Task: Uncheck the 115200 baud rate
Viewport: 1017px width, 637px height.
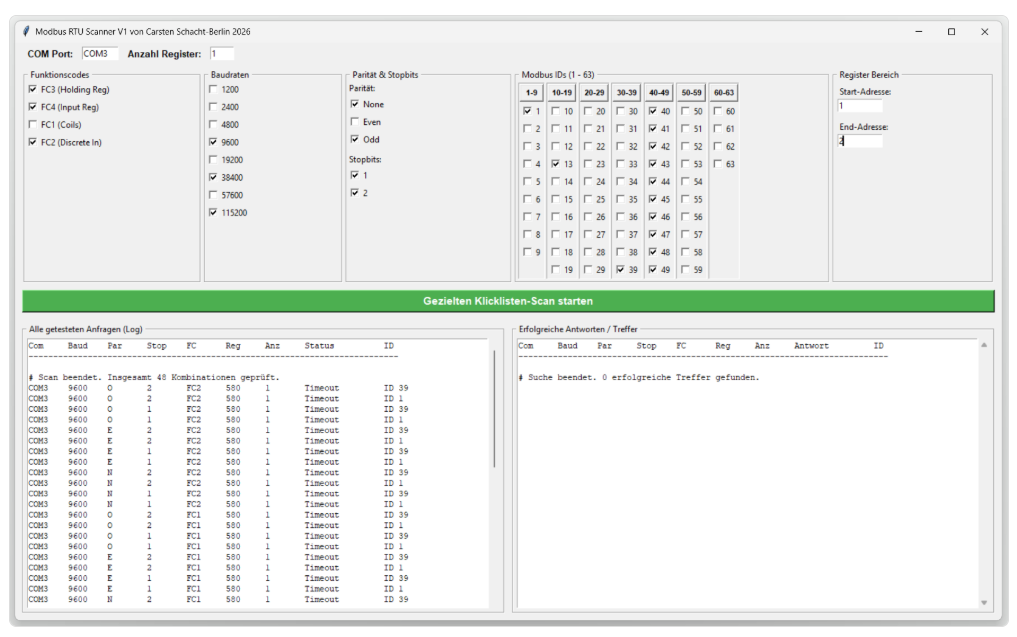Action: (x=213, y=212)
